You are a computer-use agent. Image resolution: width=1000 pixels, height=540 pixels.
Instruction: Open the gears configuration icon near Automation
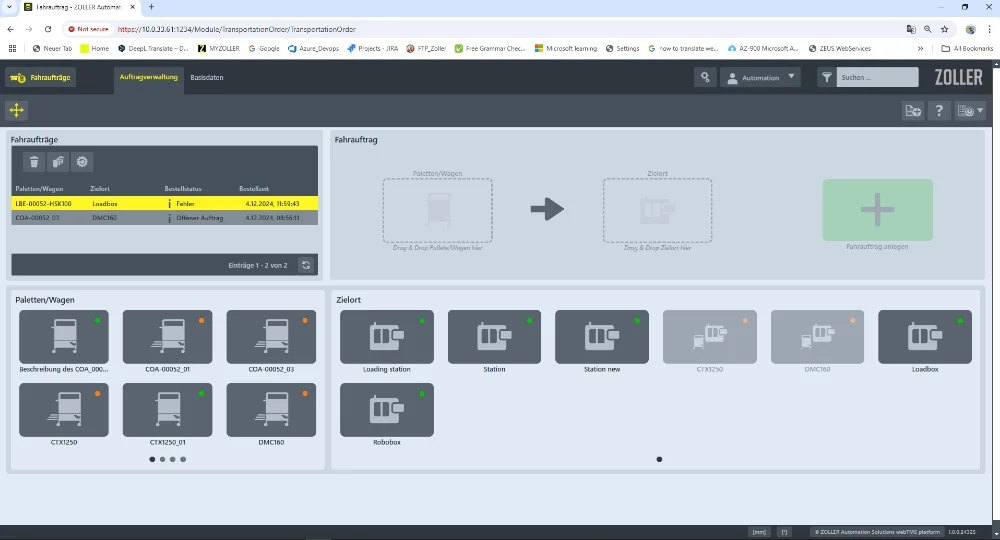tap(705, 77)
